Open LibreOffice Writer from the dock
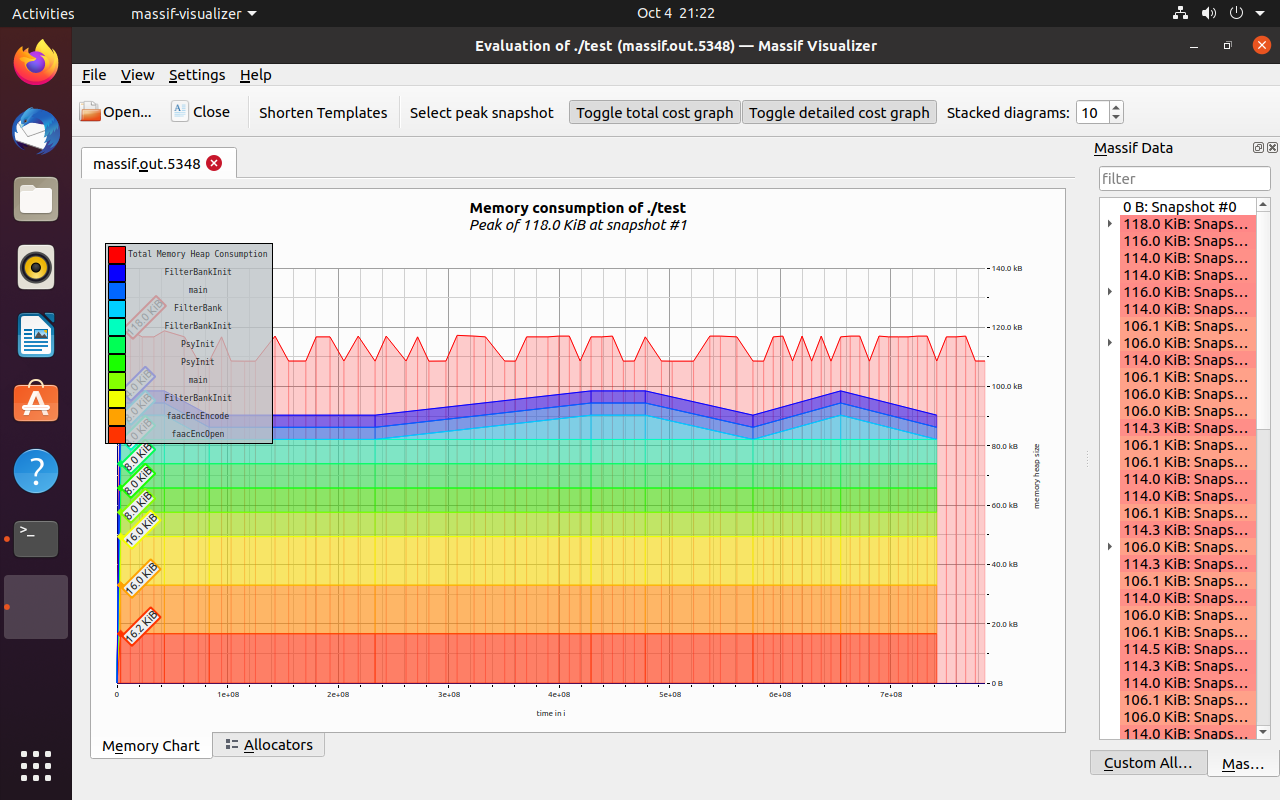 point(36,335)
